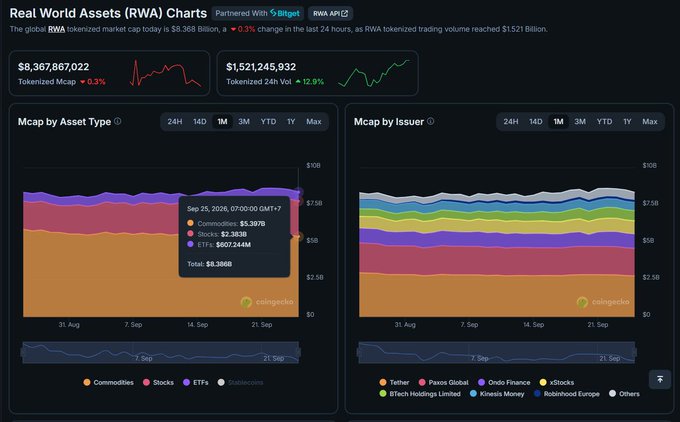
Task: Select 1M range in Mcap by Issuer
Action: (559, 122)
